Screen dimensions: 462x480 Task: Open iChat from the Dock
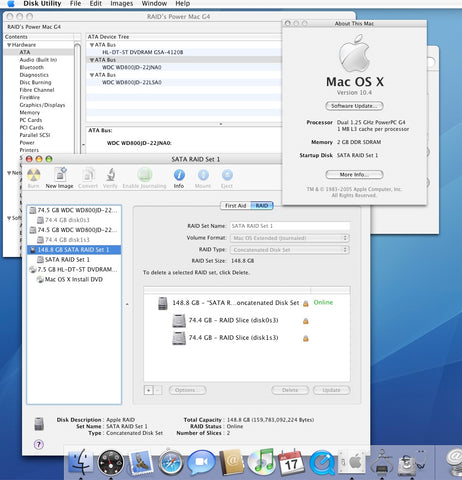(201, 462)
